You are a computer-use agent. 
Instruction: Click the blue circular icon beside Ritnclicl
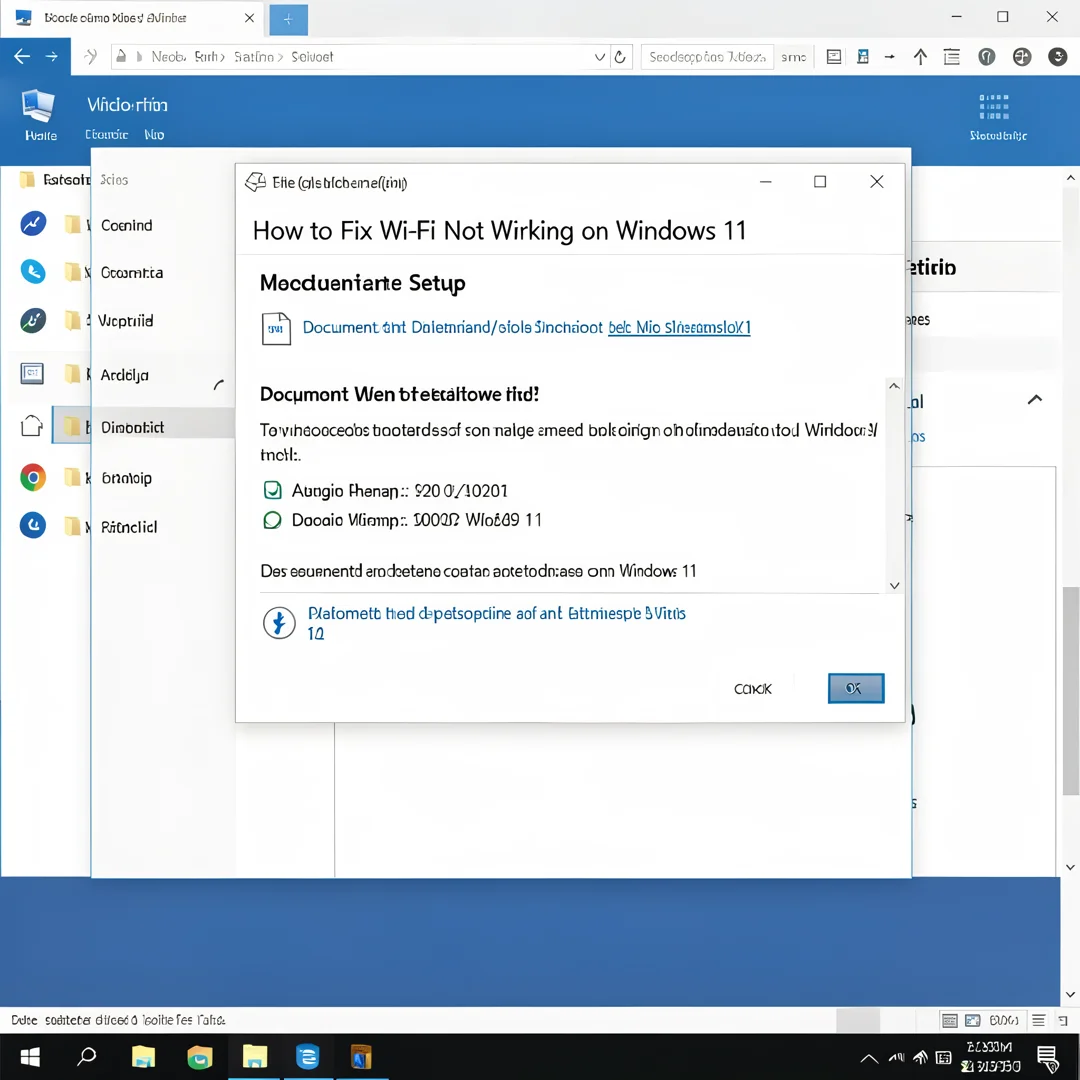[32, 526]
